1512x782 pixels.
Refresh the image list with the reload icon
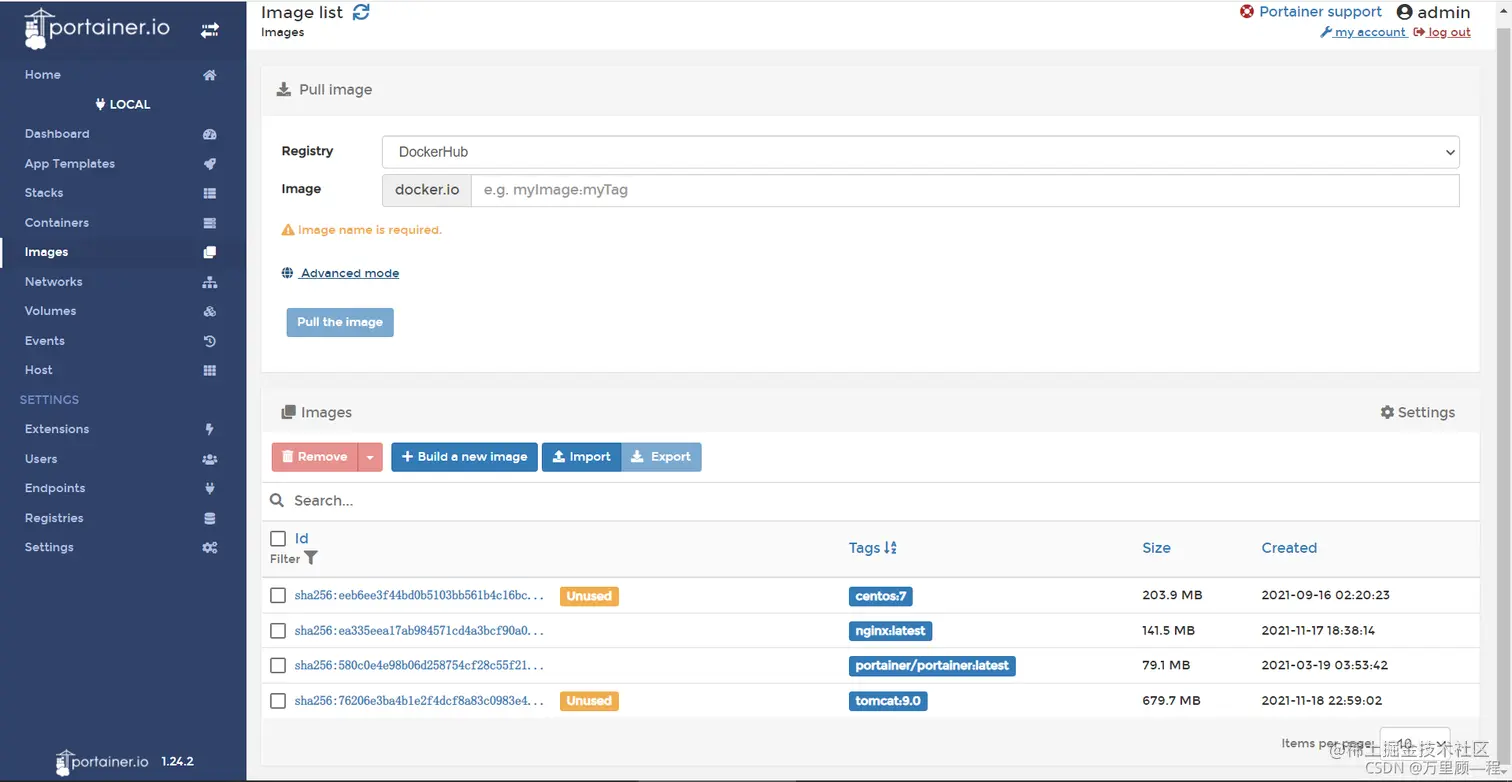coord(361,12)
